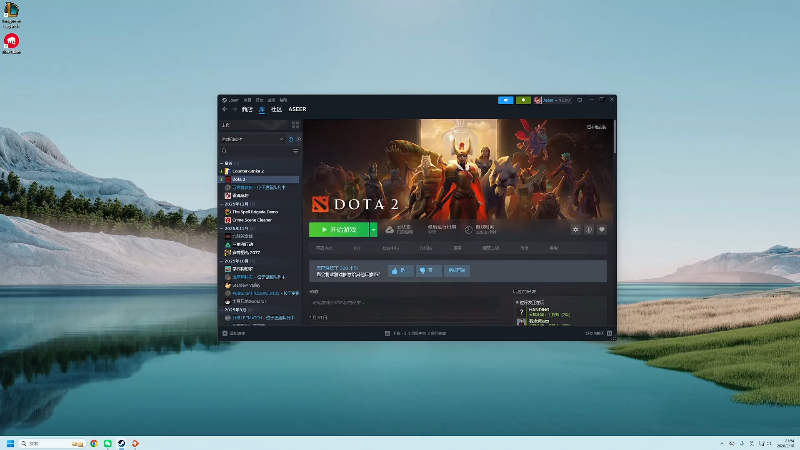The width and height of the screenshot is (800, 450).
Task: Click the add game plus icon at bottom-left
Action: [x=225, y=333]
